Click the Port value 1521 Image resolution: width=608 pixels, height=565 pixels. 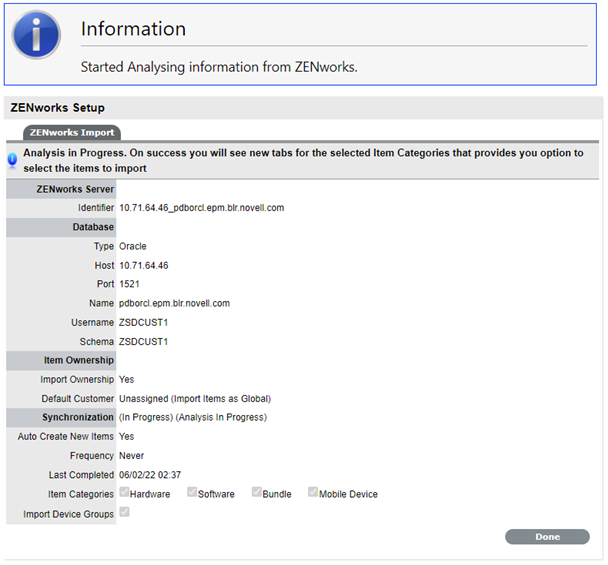tap(129, 284)
